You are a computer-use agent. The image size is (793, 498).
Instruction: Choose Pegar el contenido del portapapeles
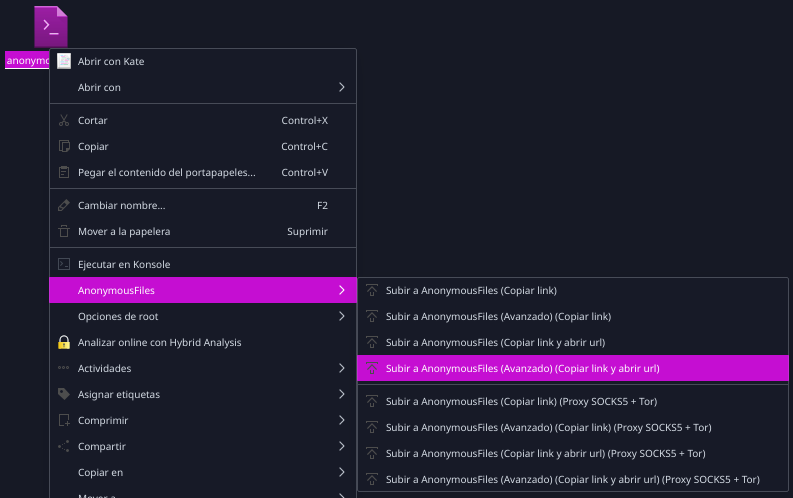[203, 172]
